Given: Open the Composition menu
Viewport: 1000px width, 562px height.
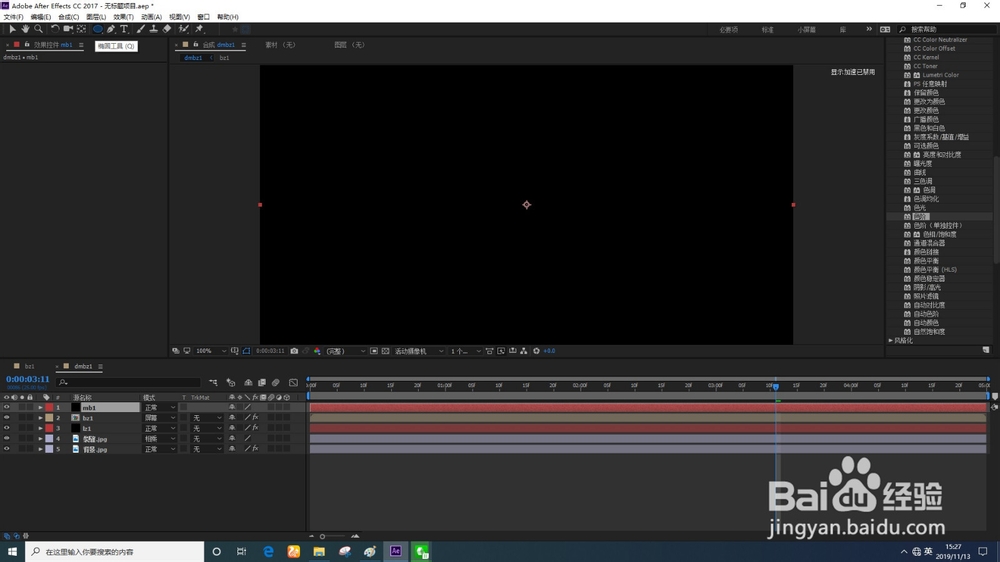Looking at the screenshot, I should 68,17.
